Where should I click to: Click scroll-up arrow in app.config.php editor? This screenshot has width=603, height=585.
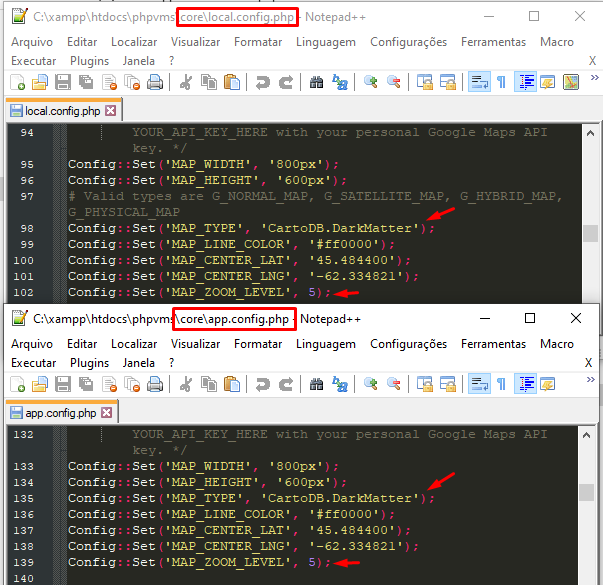pyautogui.click(x=586, y=435)
